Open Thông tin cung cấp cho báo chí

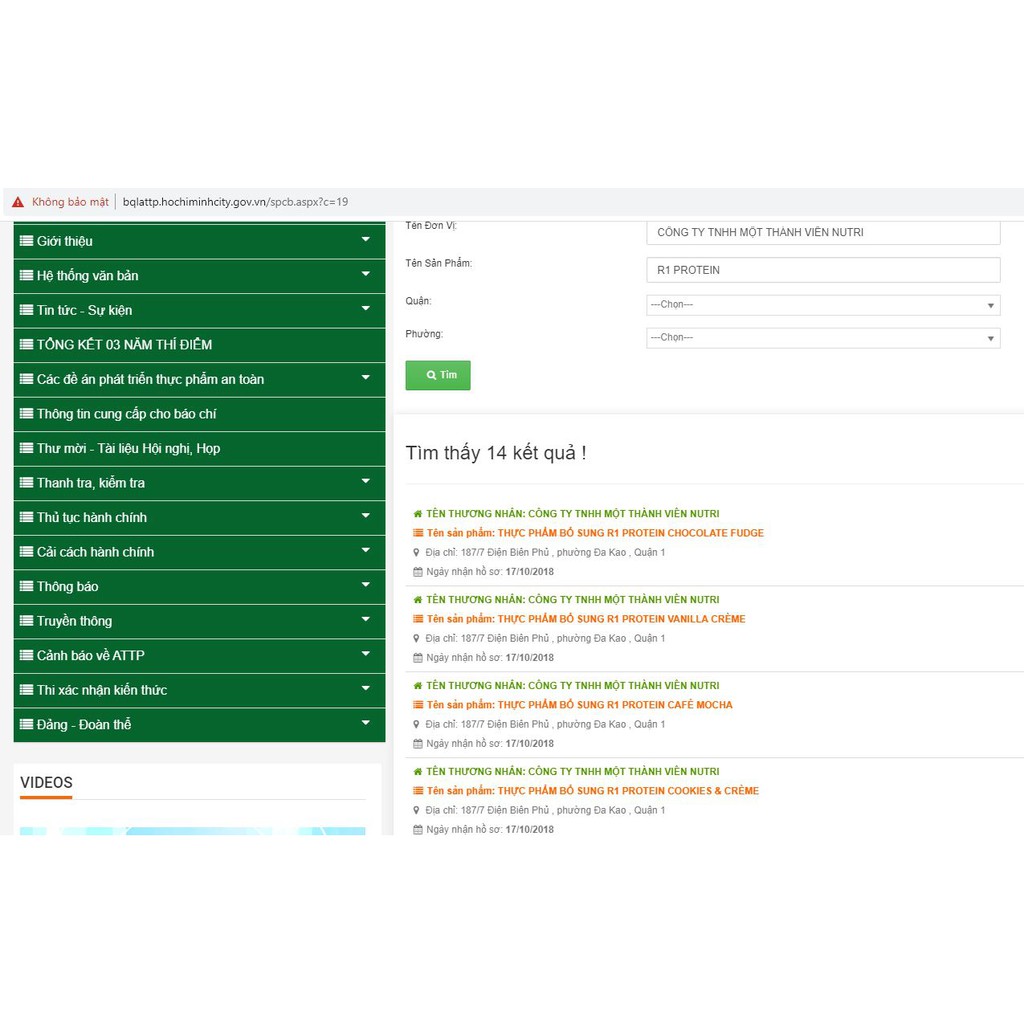126,414
